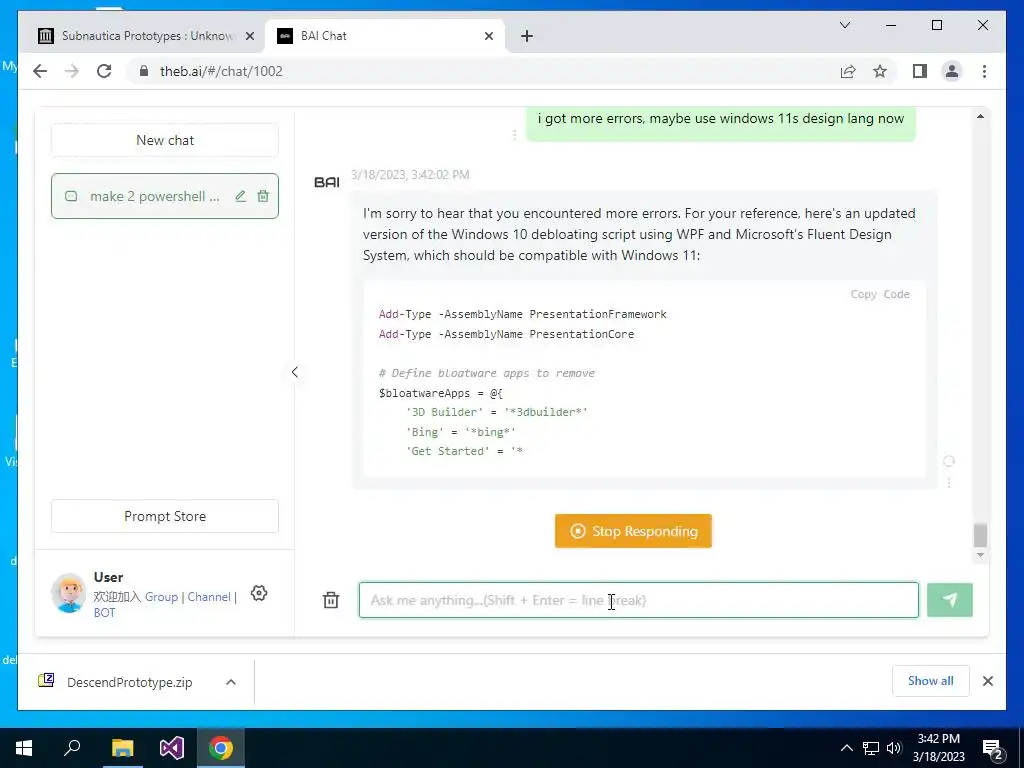The height and width of the screenshot is (768, 1024).
Task: Close the Subnautica Prototypes tab
Action: click(249, 36)
